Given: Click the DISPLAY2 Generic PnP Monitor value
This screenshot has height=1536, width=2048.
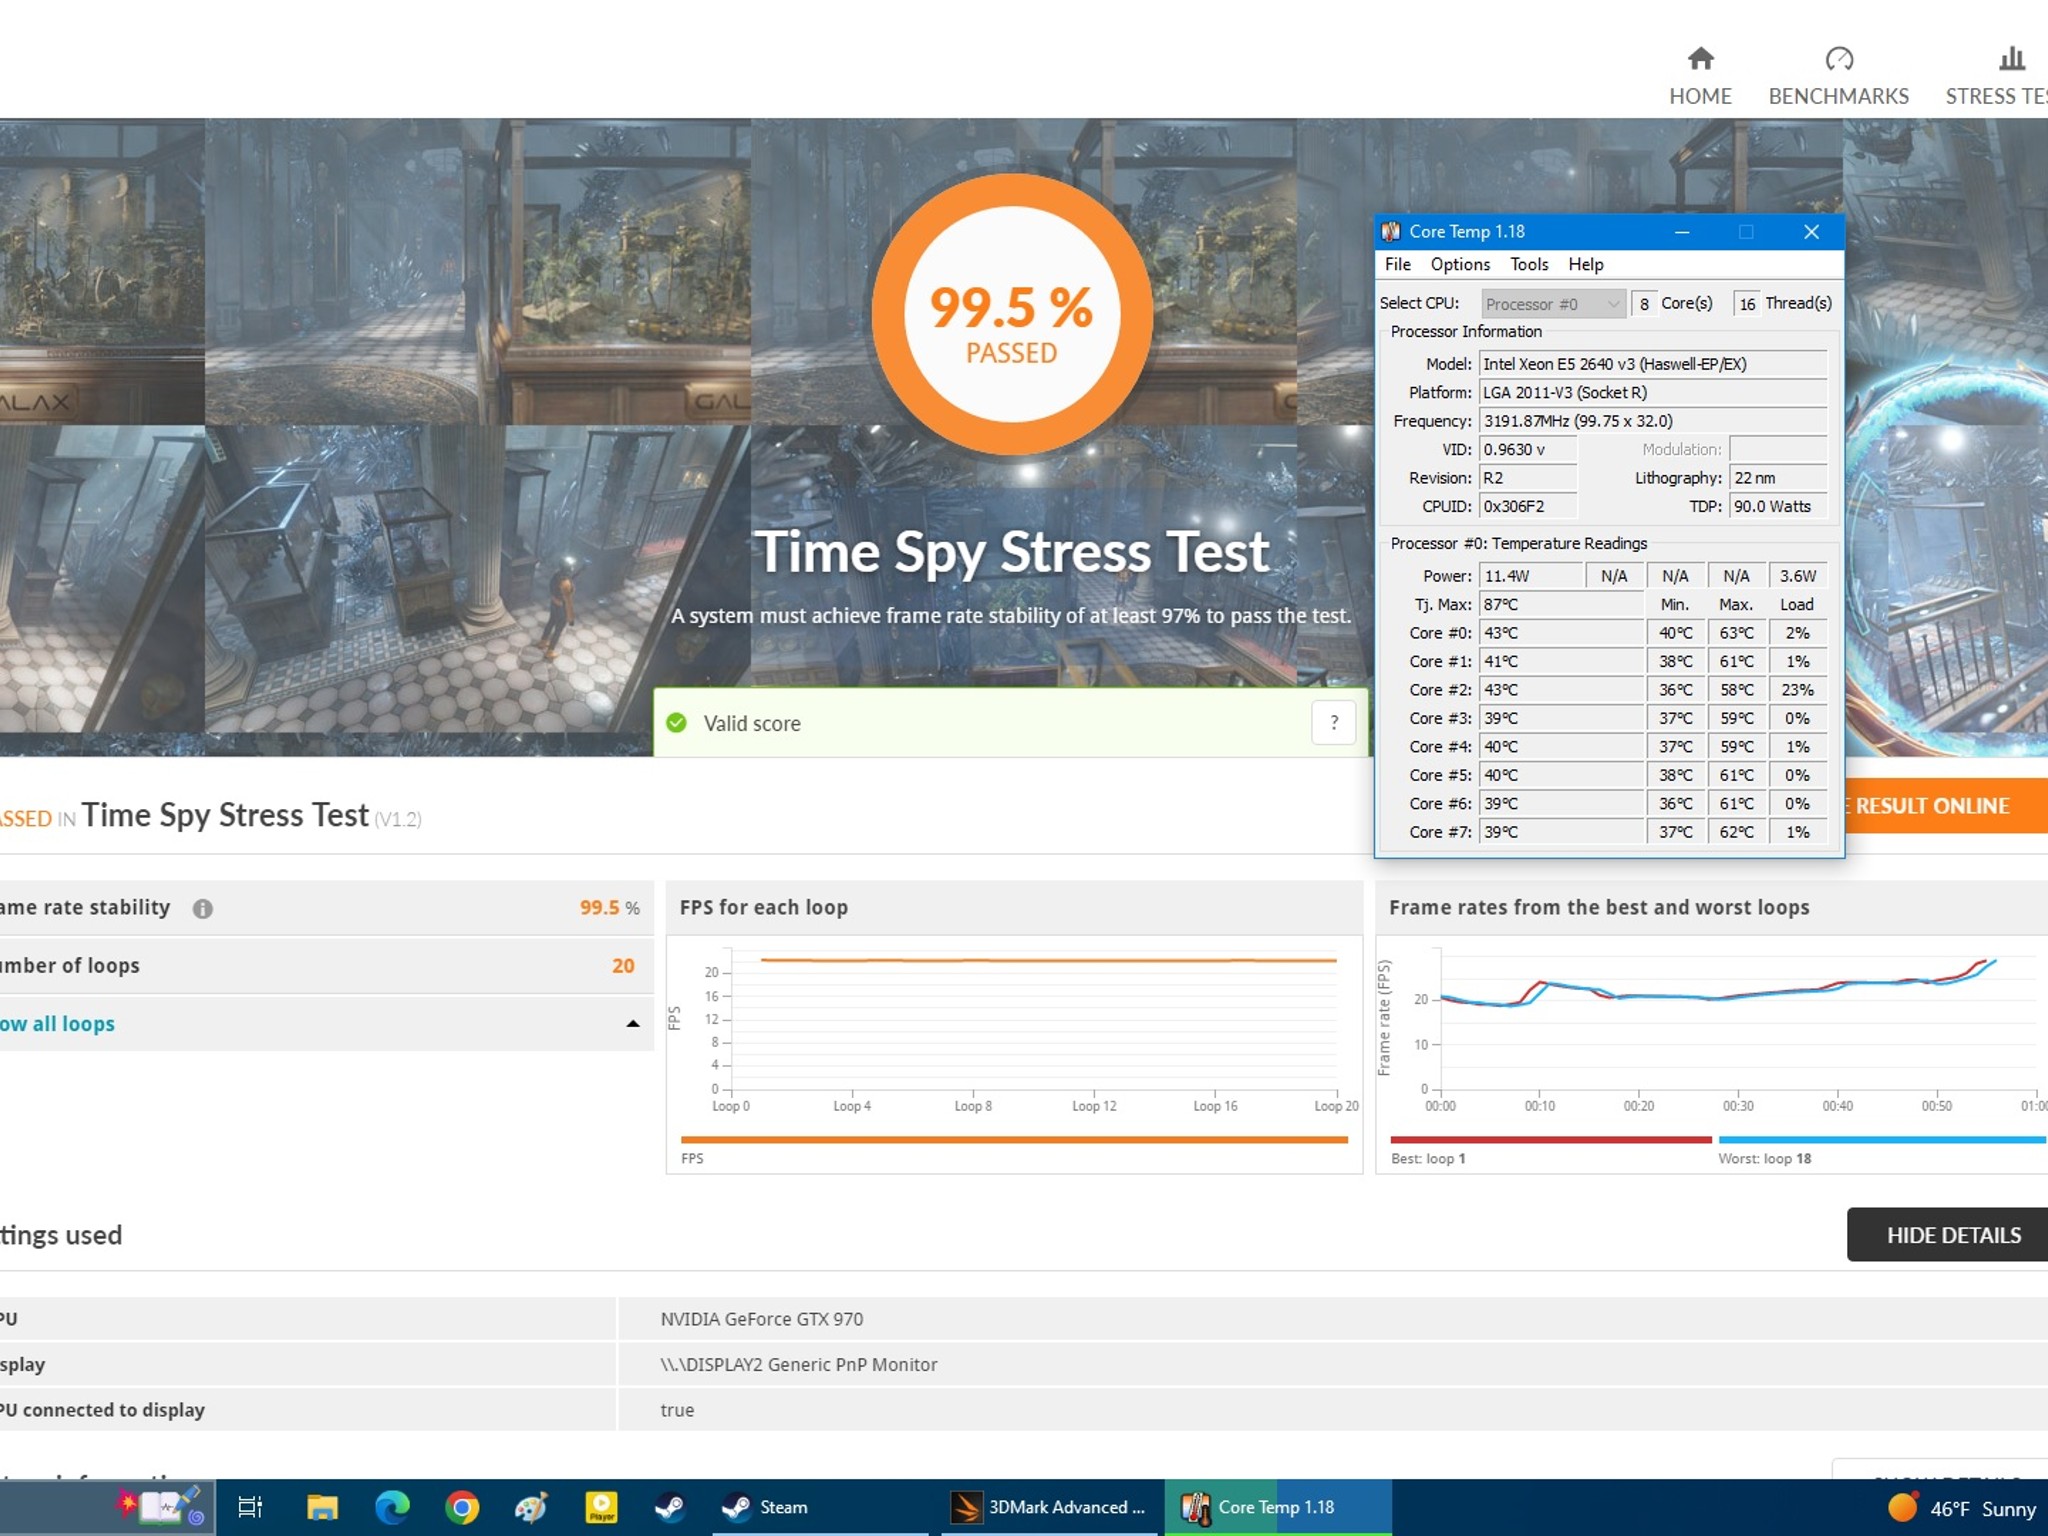Looking at the screenshot, I should click(x=798, y=1364).
